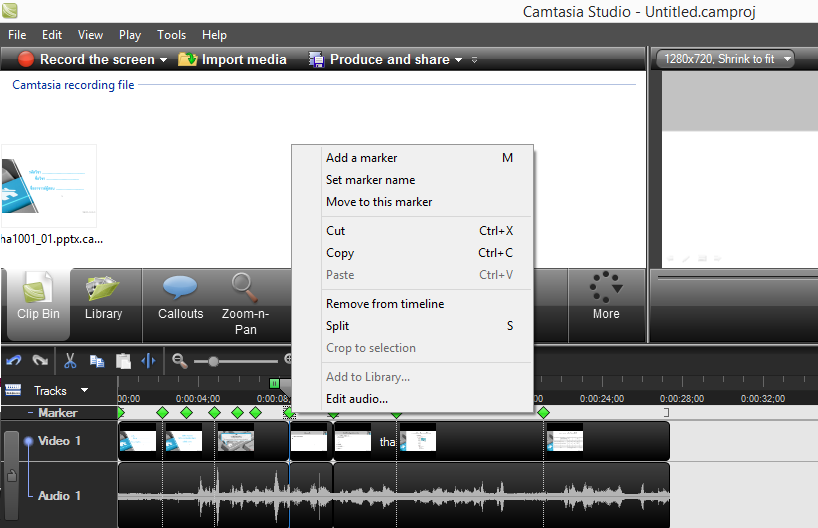Click the zoom out magnifier icon
Viewport: 818px width, 528px height.
180,361
